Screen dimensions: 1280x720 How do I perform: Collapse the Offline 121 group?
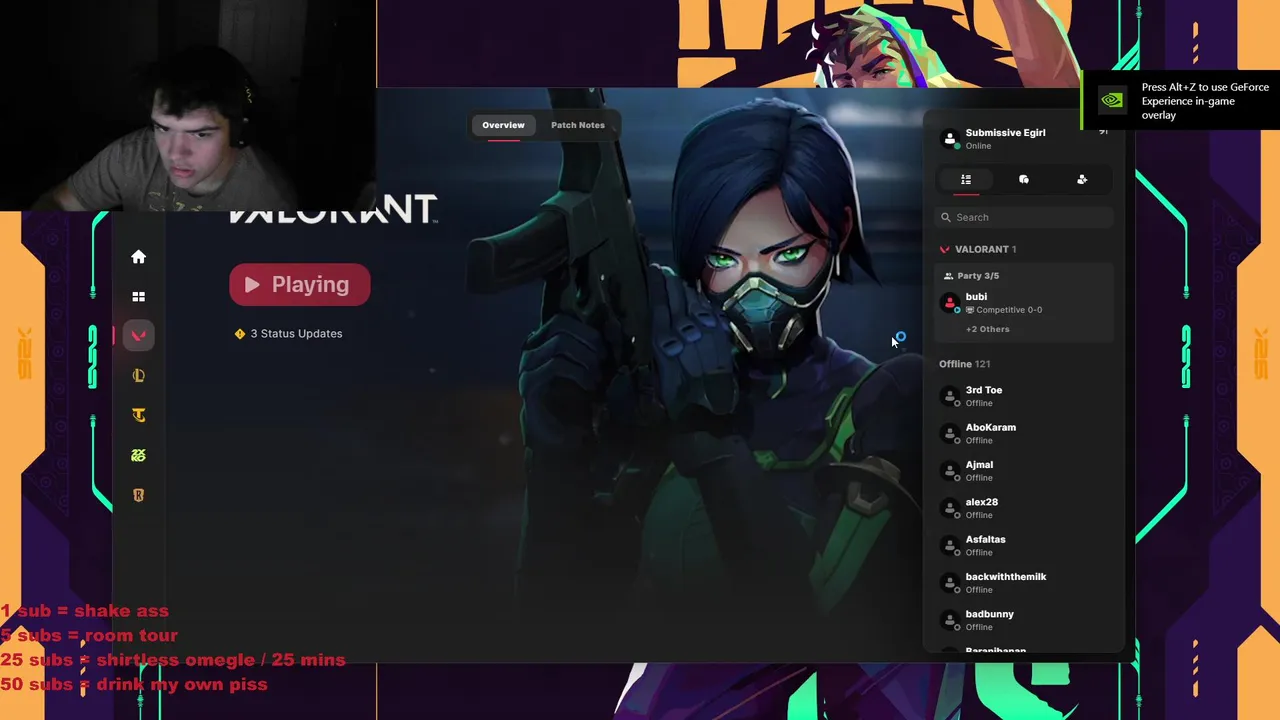(965, 364)
